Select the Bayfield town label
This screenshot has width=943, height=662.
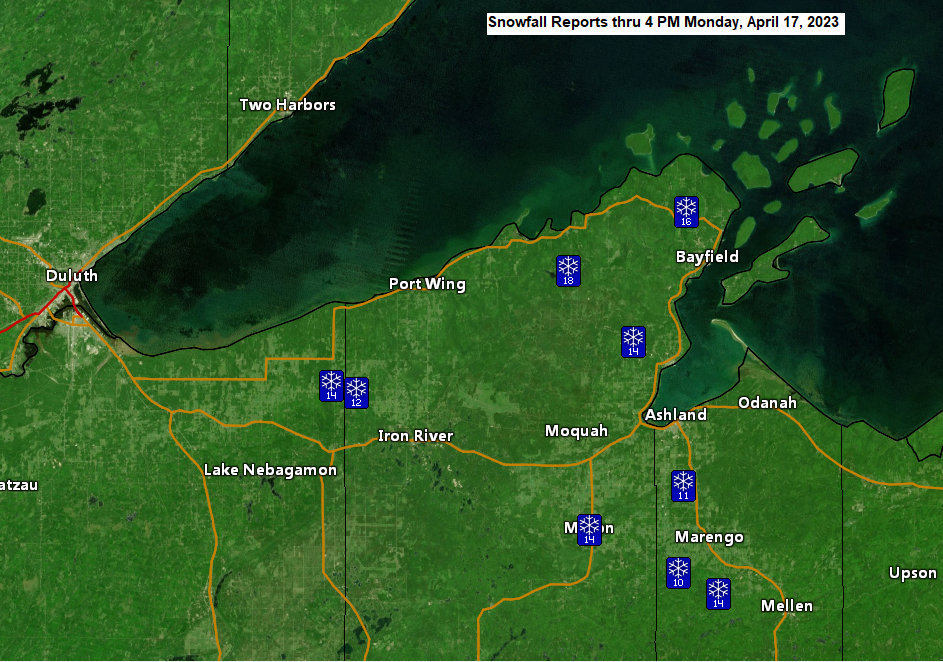pos(707,257)
